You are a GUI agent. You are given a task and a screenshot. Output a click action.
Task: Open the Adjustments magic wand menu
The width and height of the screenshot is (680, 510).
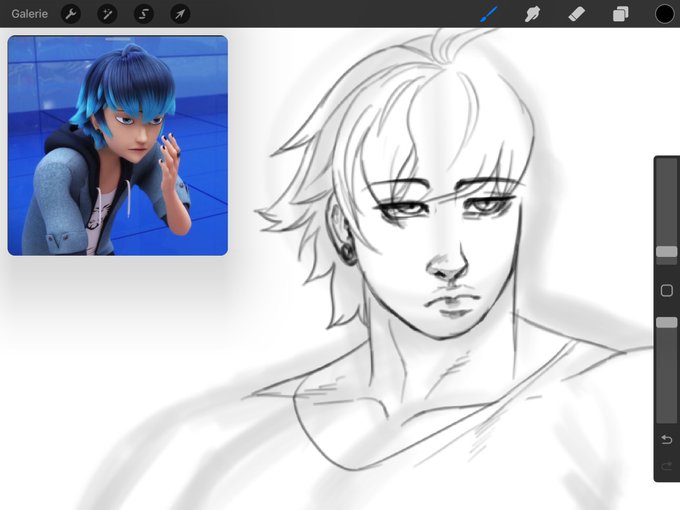coord(107,14)
